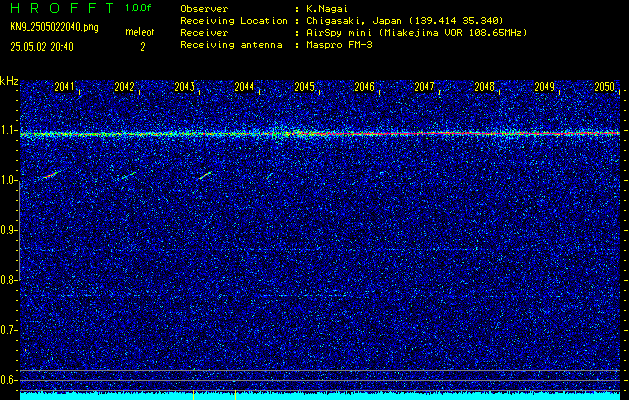Click the 2047 time marker
629x400 pixels.
click(424, 87)
